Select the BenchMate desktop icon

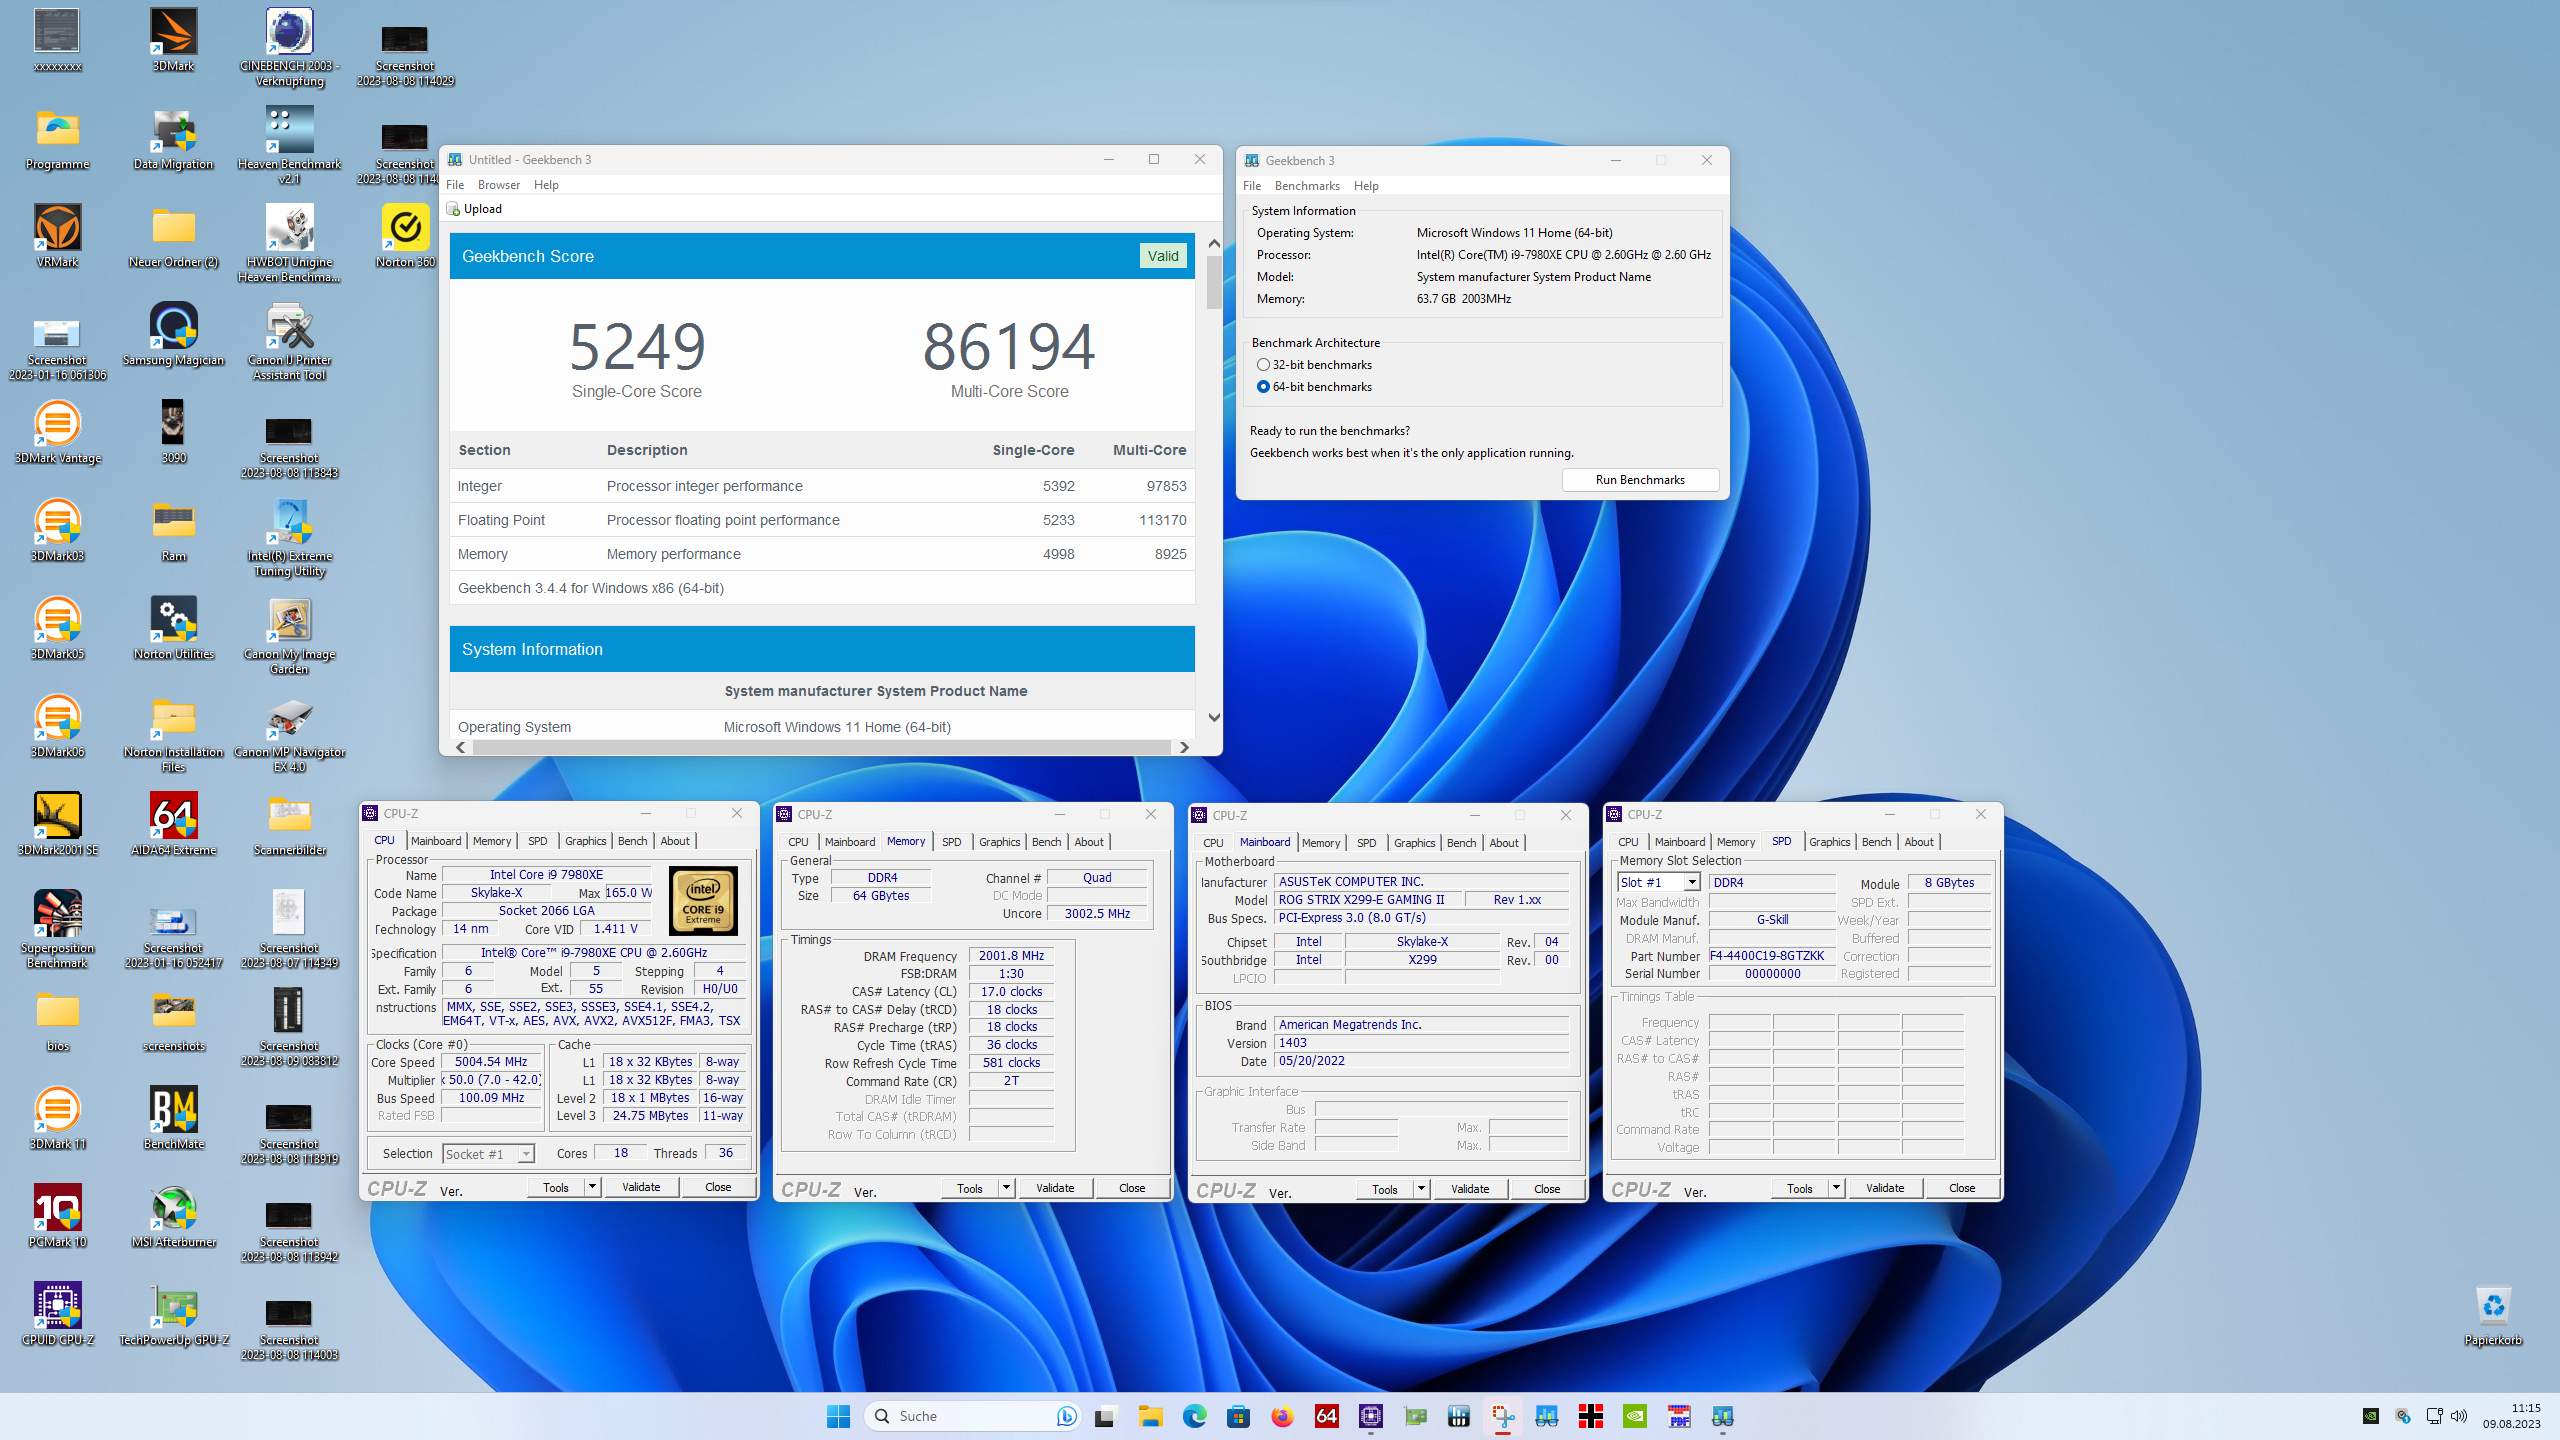click(173, 1118)
